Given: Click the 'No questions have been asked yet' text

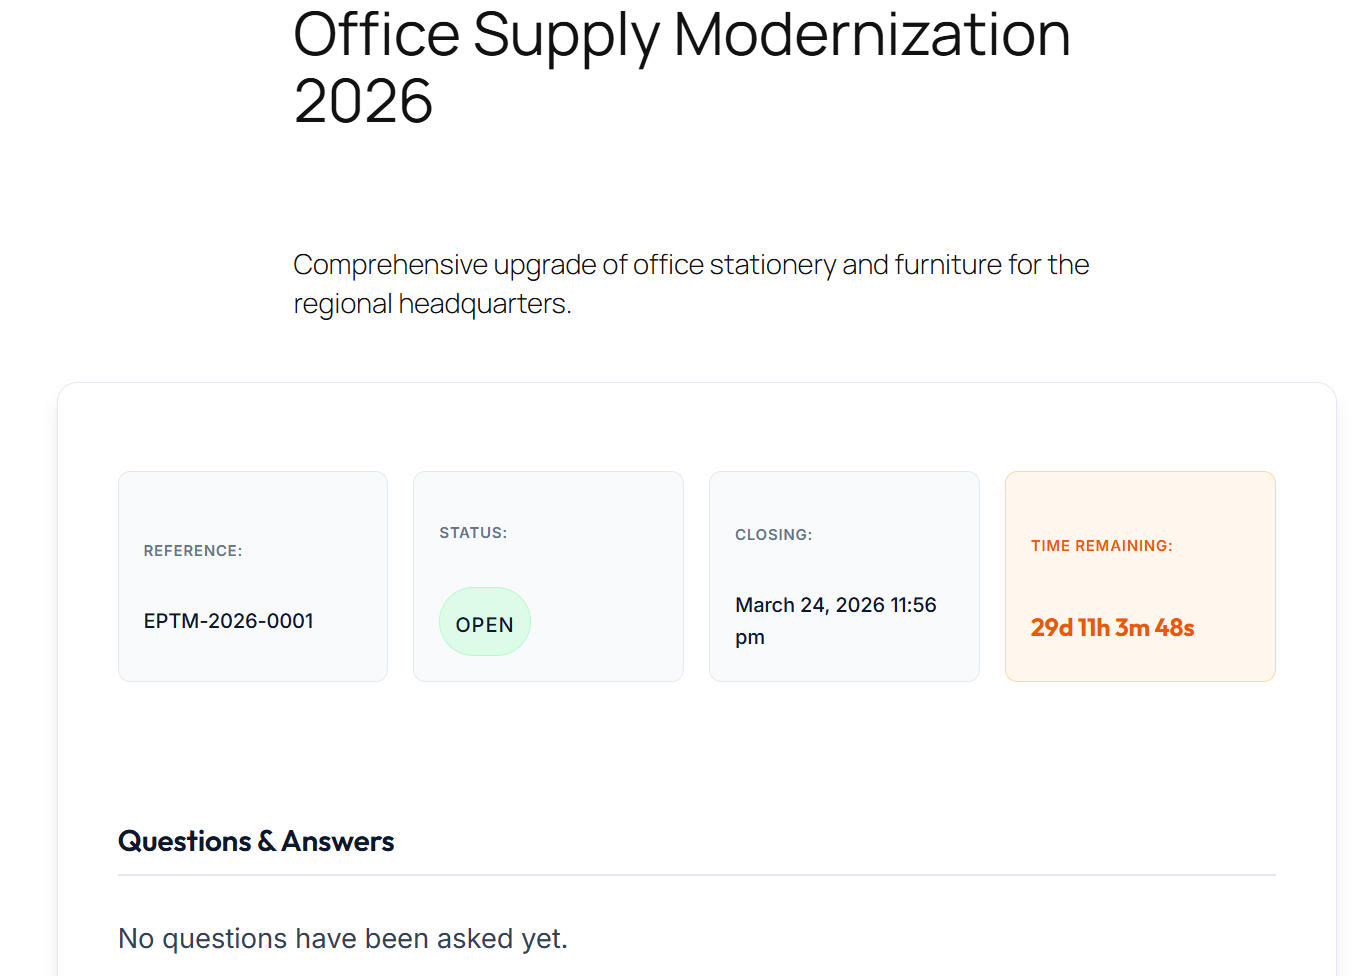Looking at the screenshot, I should [x=343, y=938].
